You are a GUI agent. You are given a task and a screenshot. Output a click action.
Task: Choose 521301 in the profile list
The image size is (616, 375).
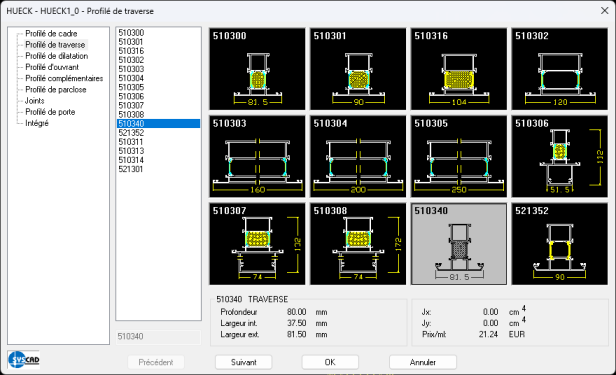(x=158, y=169)
